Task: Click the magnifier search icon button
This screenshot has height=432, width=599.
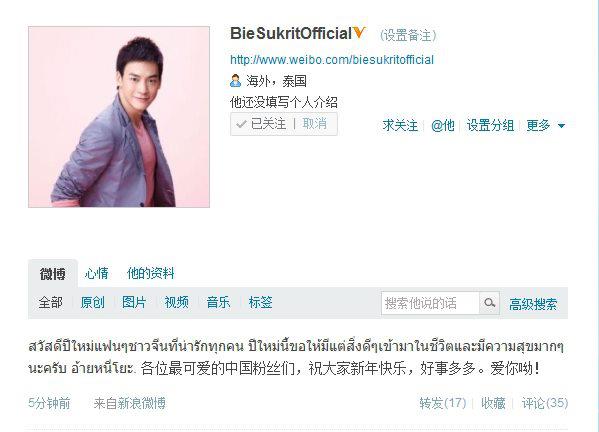Action: (x=489, y=303)
